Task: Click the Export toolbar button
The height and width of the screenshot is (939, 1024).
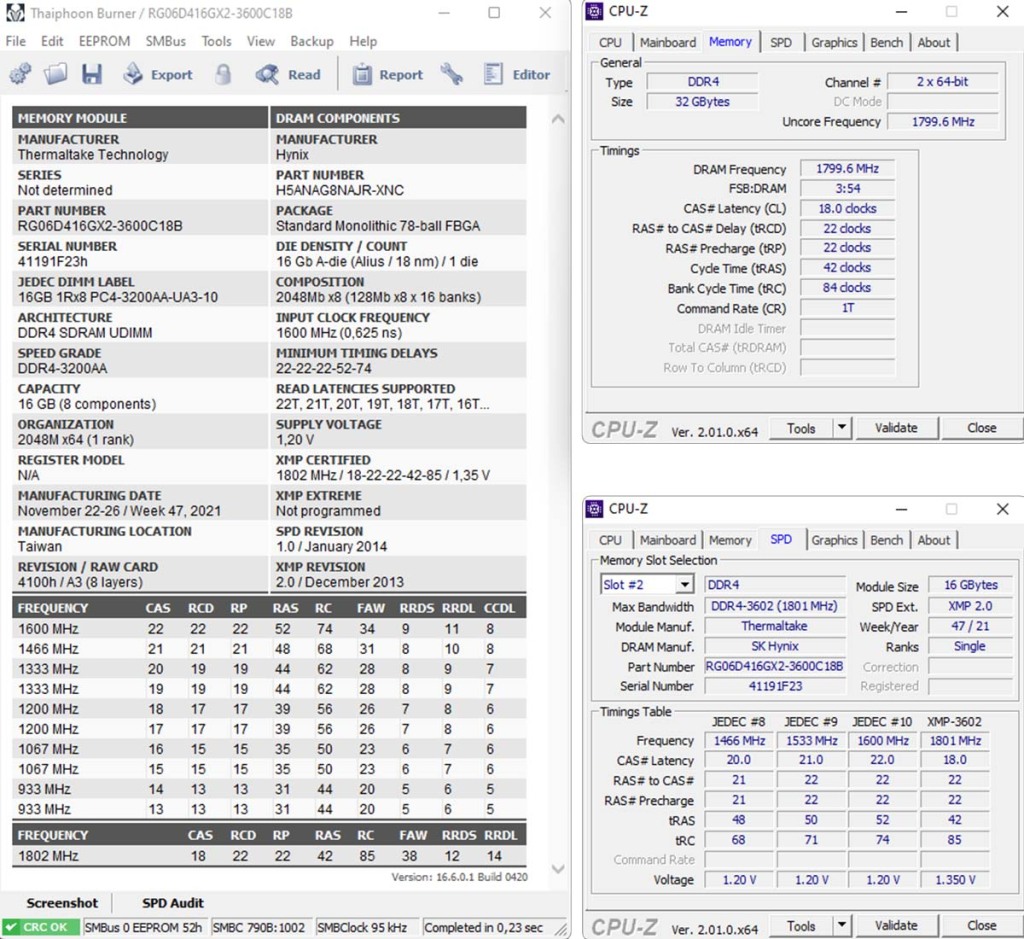Action: click(x=157, y=74)
